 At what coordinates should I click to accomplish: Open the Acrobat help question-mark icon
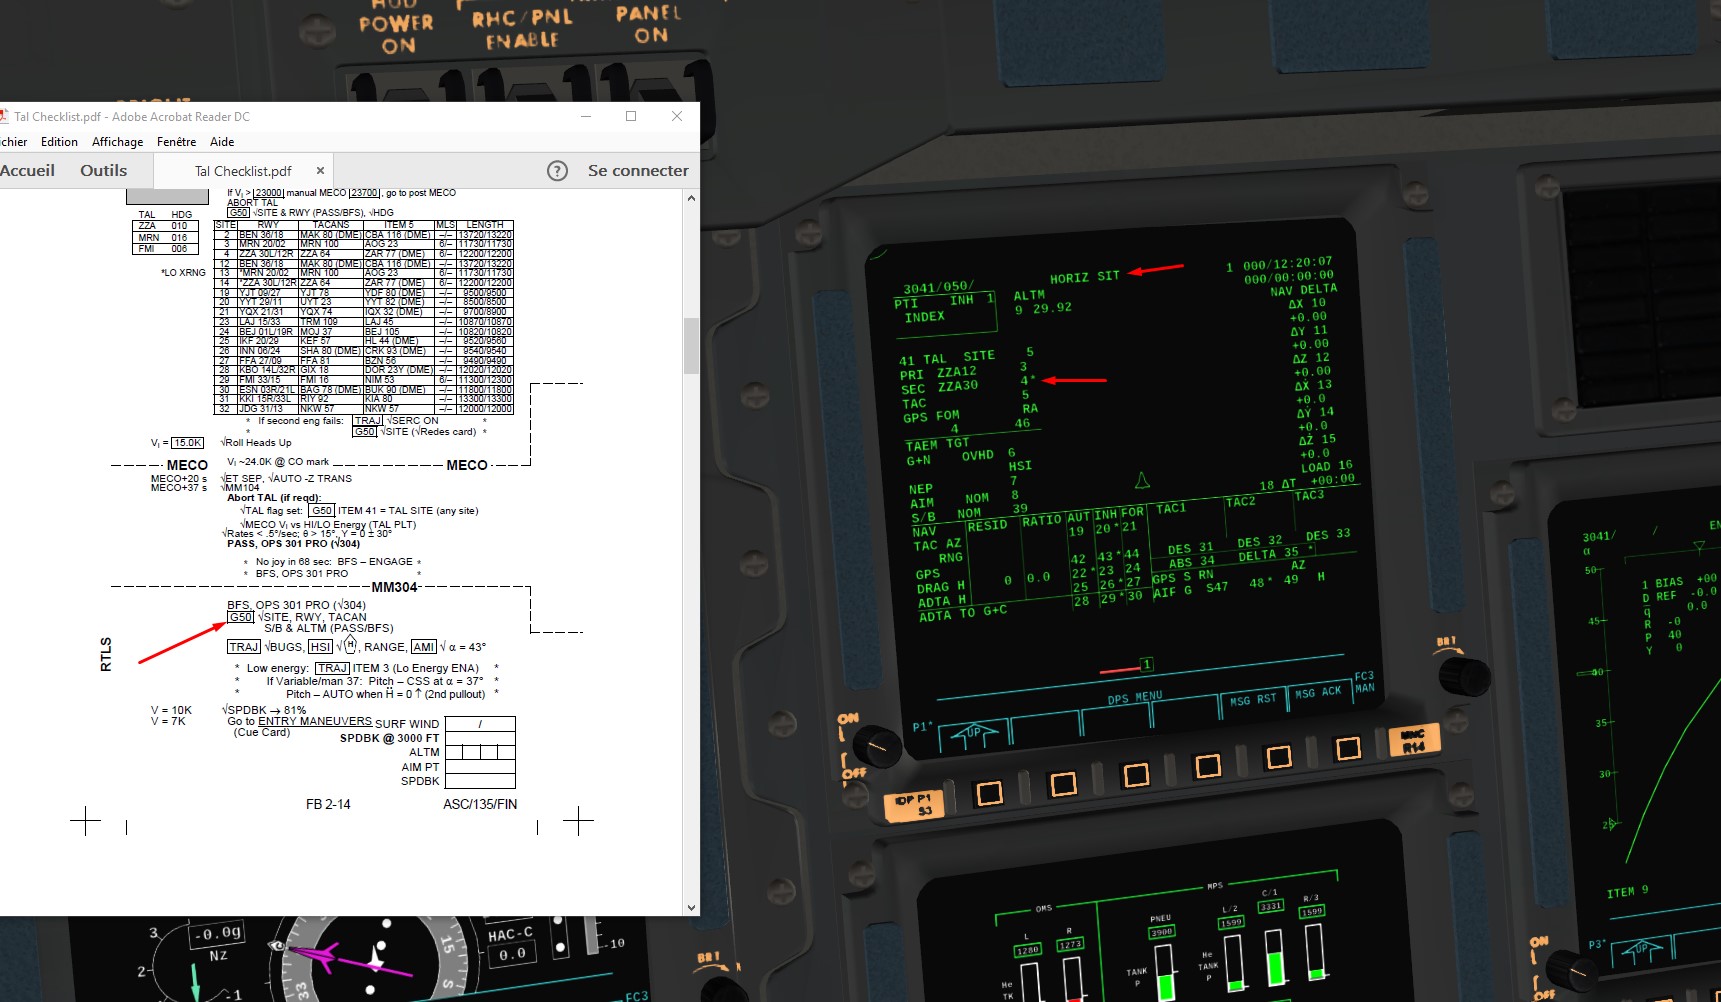(557, 171)
